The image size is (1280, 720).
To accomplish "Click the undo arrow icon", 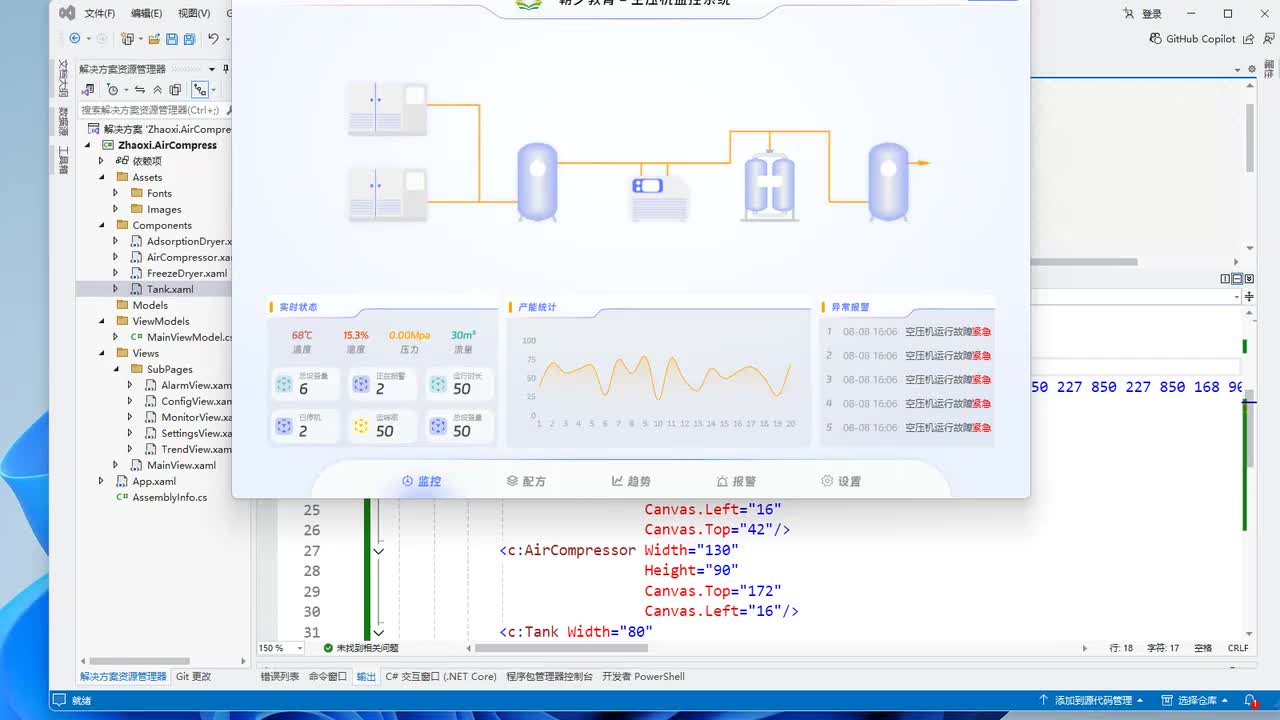I will pos(213,39).
